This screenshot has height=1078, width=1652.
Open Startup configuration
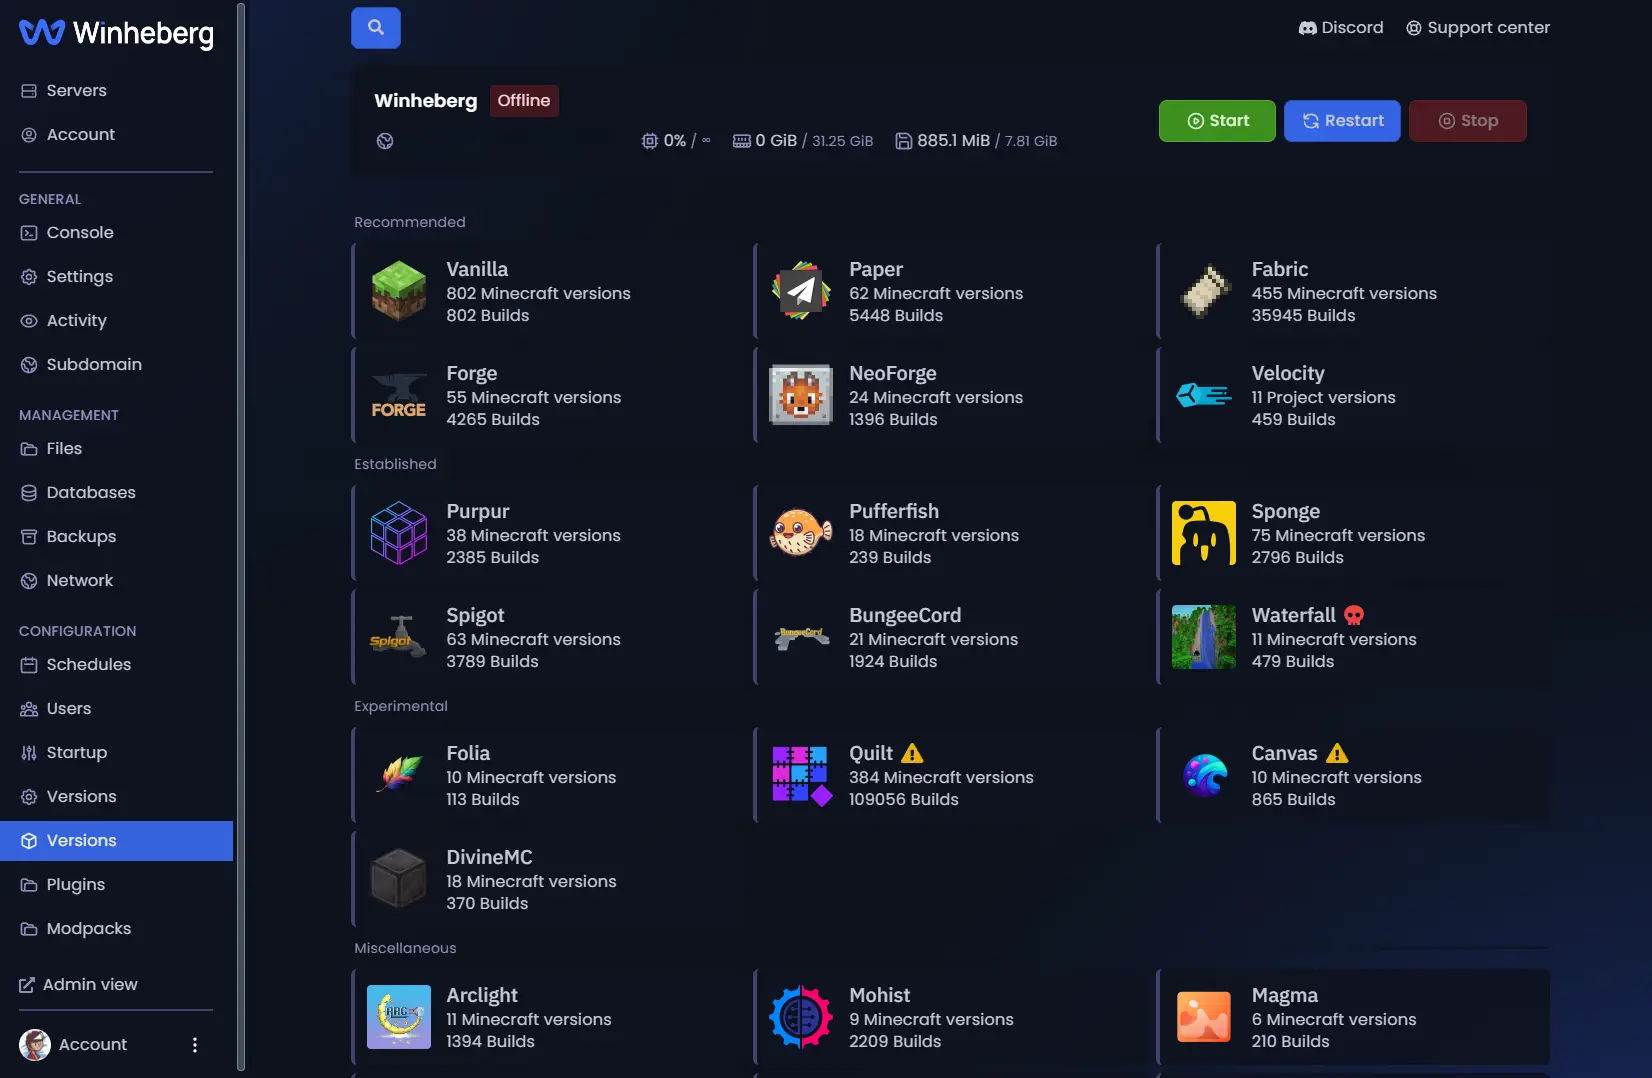pos(117,753)
